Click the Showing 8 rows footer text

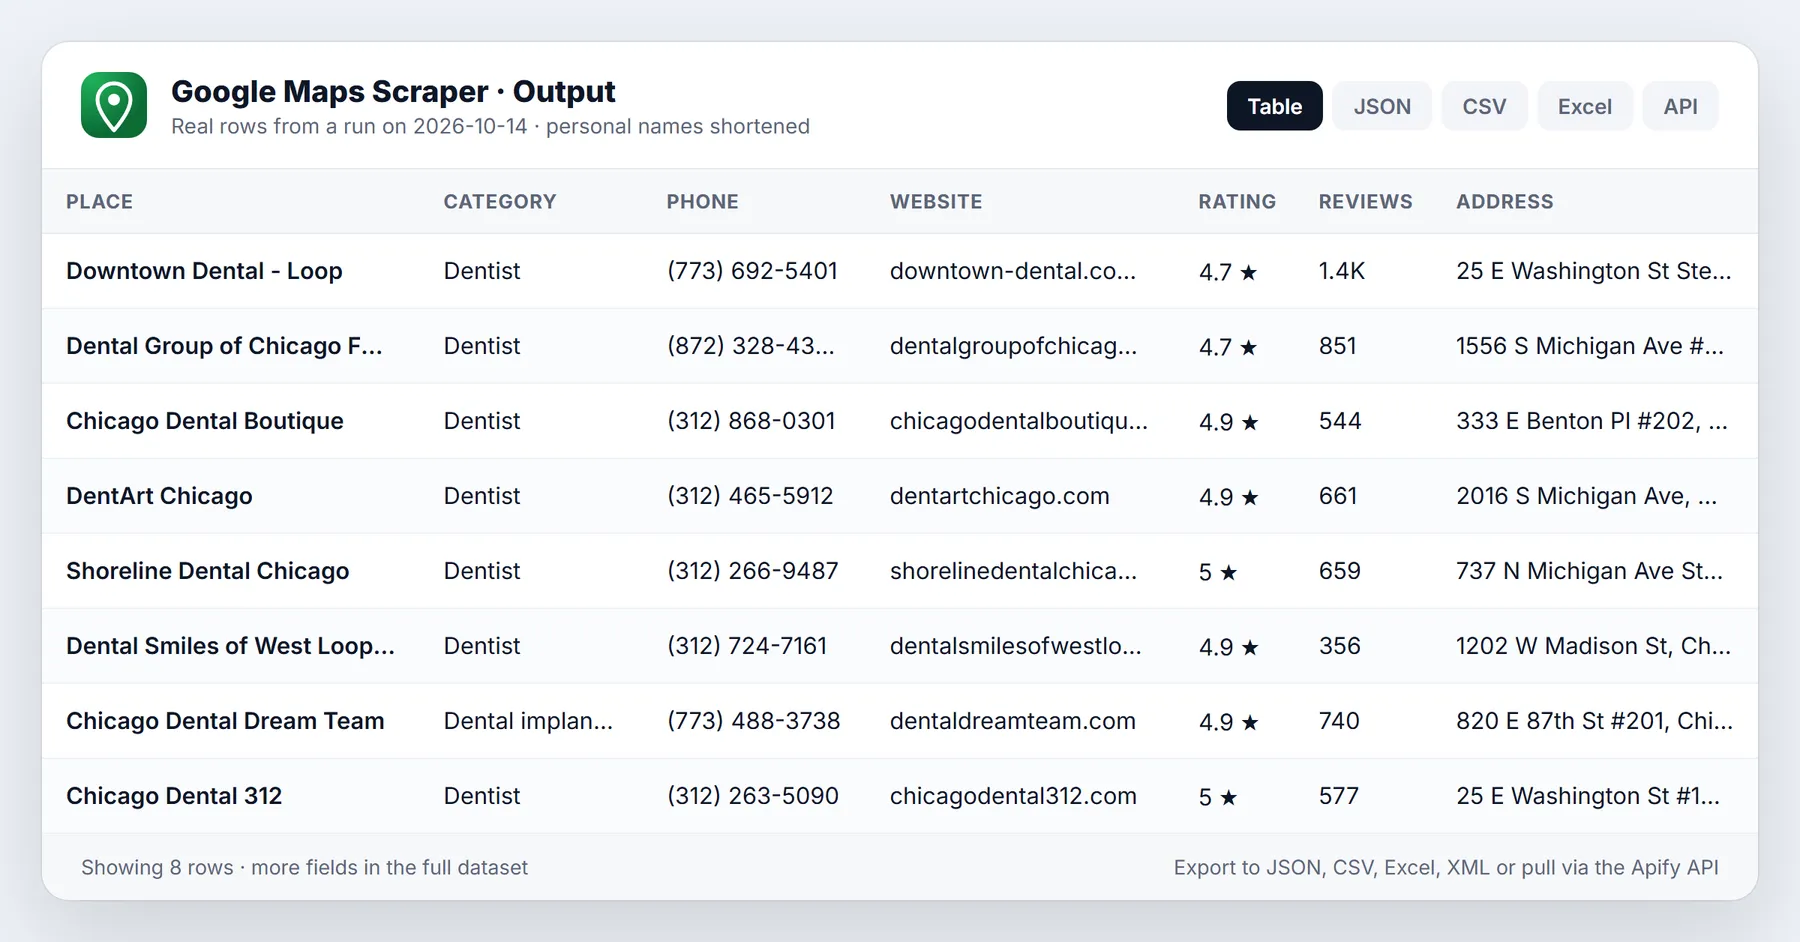click(x=304, y=867)
